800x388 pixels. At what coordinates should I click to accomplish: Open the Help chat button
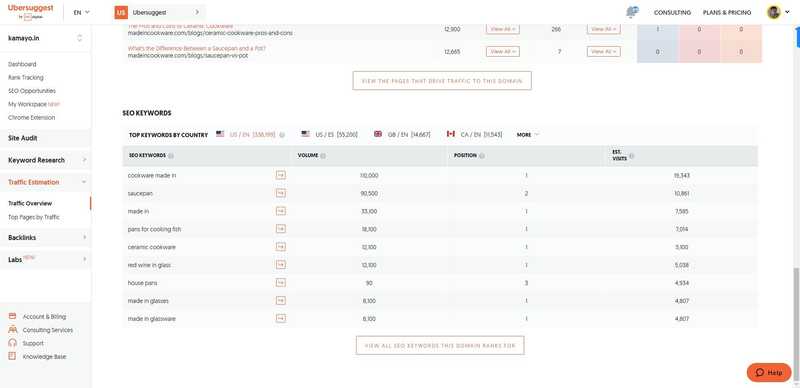pos(769,372)
